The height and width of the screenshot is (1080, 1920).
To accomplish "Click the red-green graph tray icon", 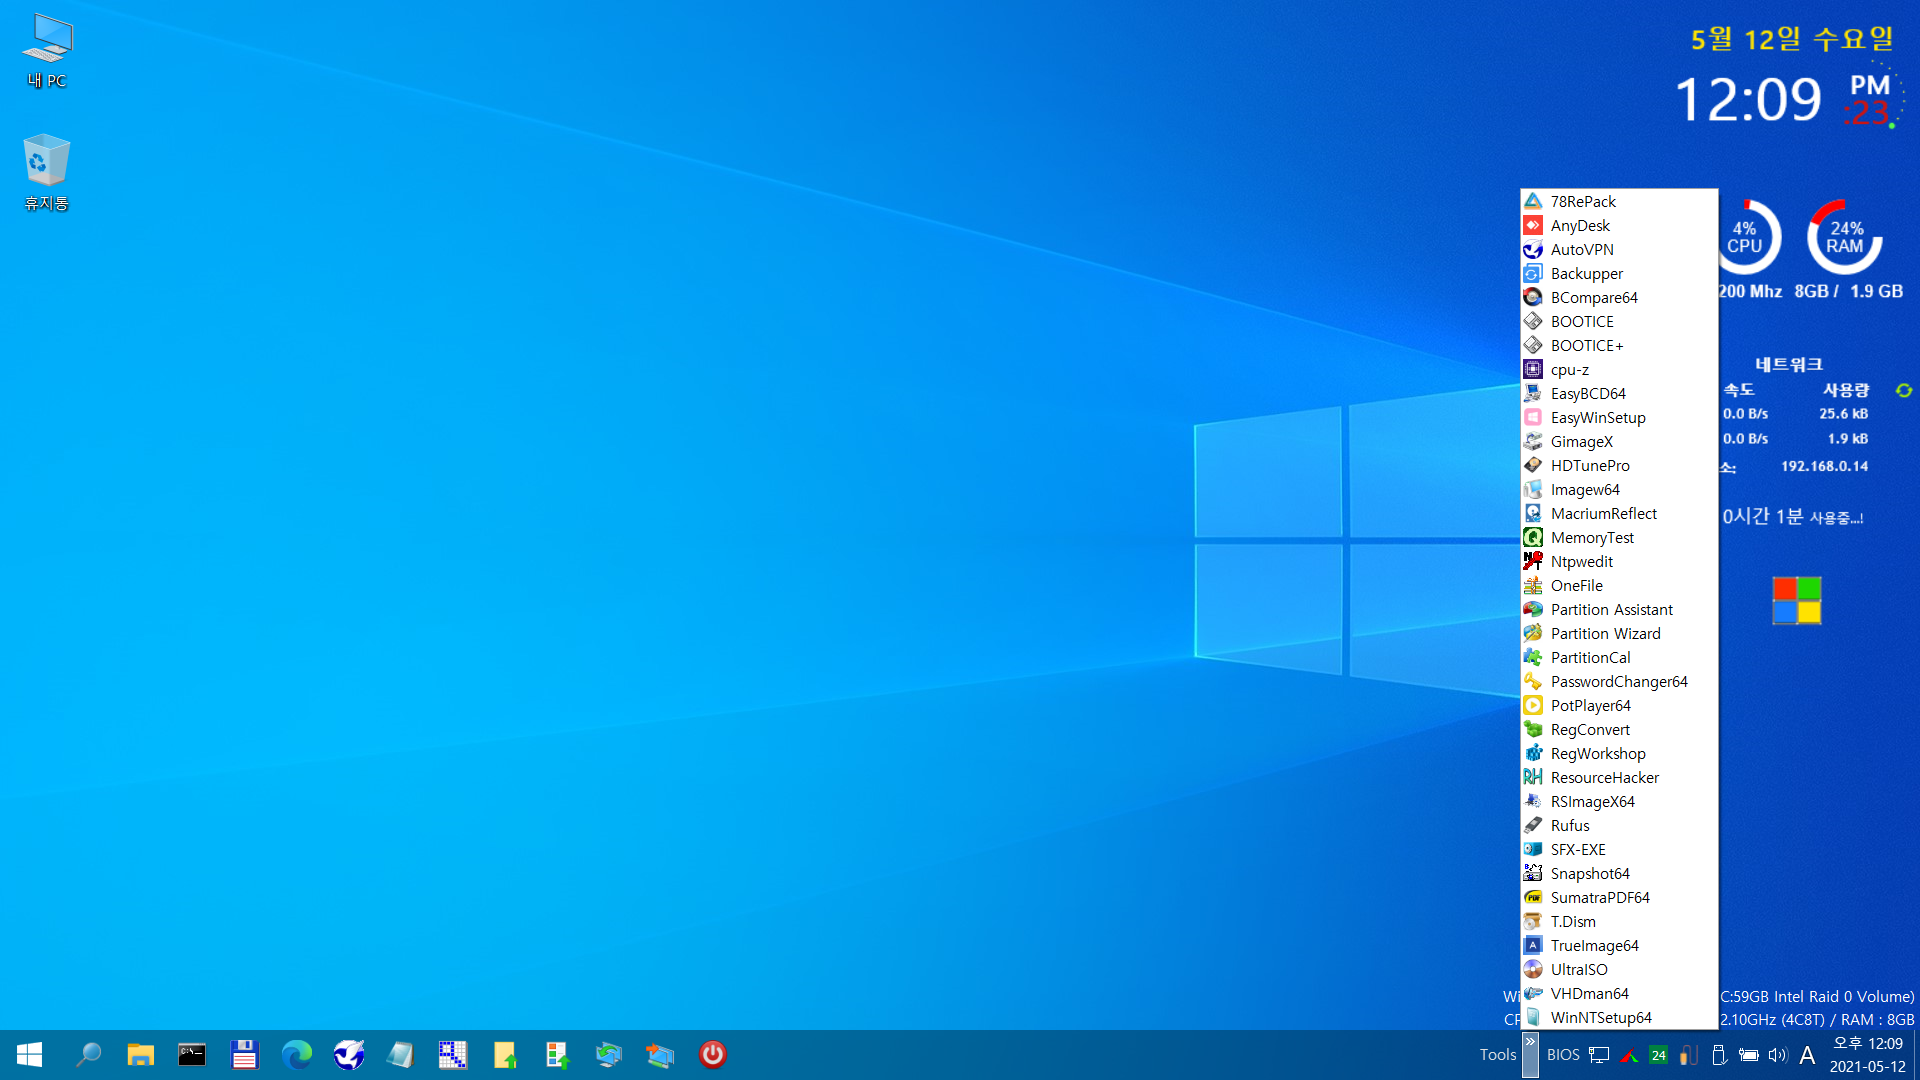I will [x=1629, y=1055].
